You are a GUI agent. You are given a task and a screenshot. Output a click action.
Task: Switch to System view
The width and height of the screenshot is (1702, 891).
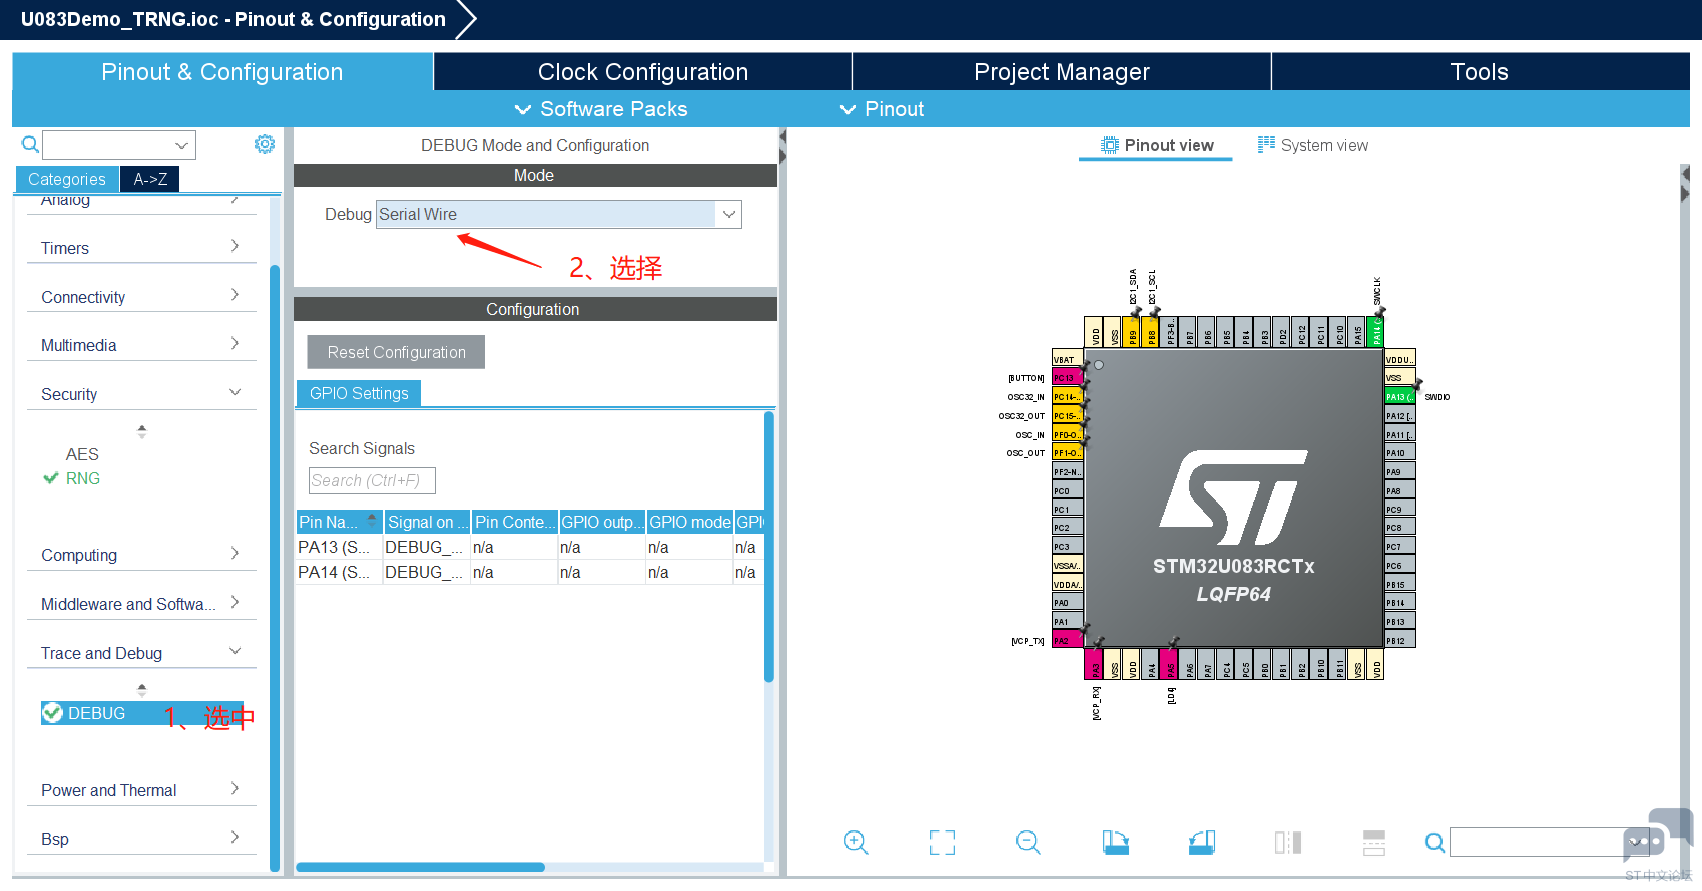[x=1313, y=145]
